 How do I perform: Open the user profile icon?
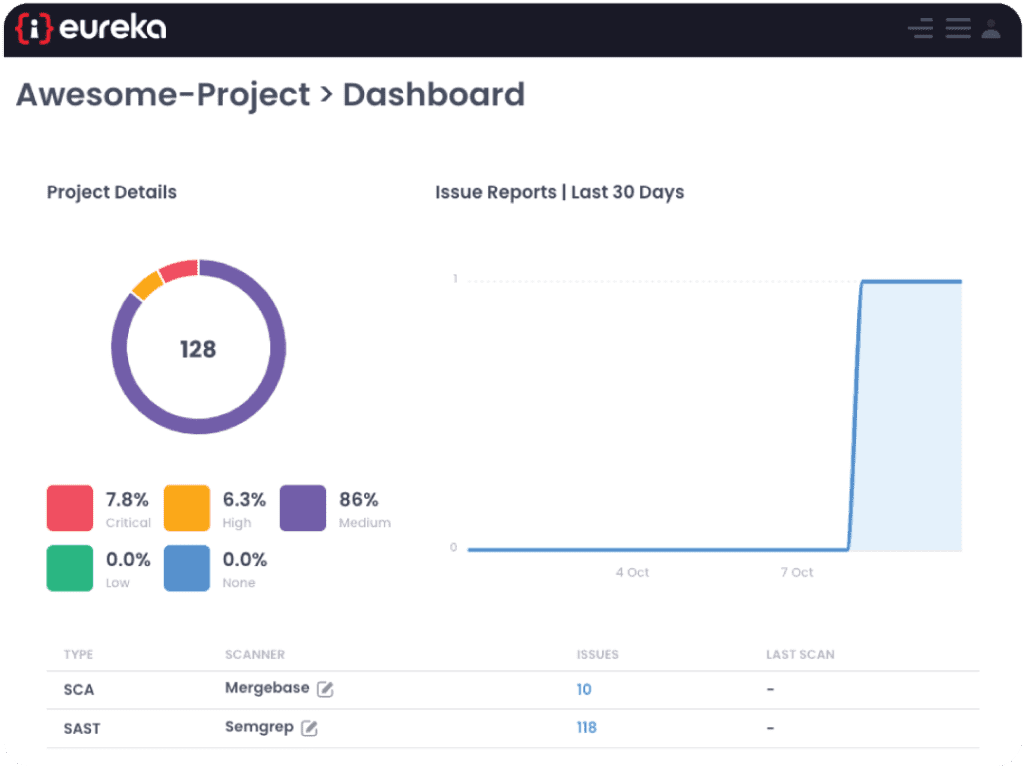[991, 28]
